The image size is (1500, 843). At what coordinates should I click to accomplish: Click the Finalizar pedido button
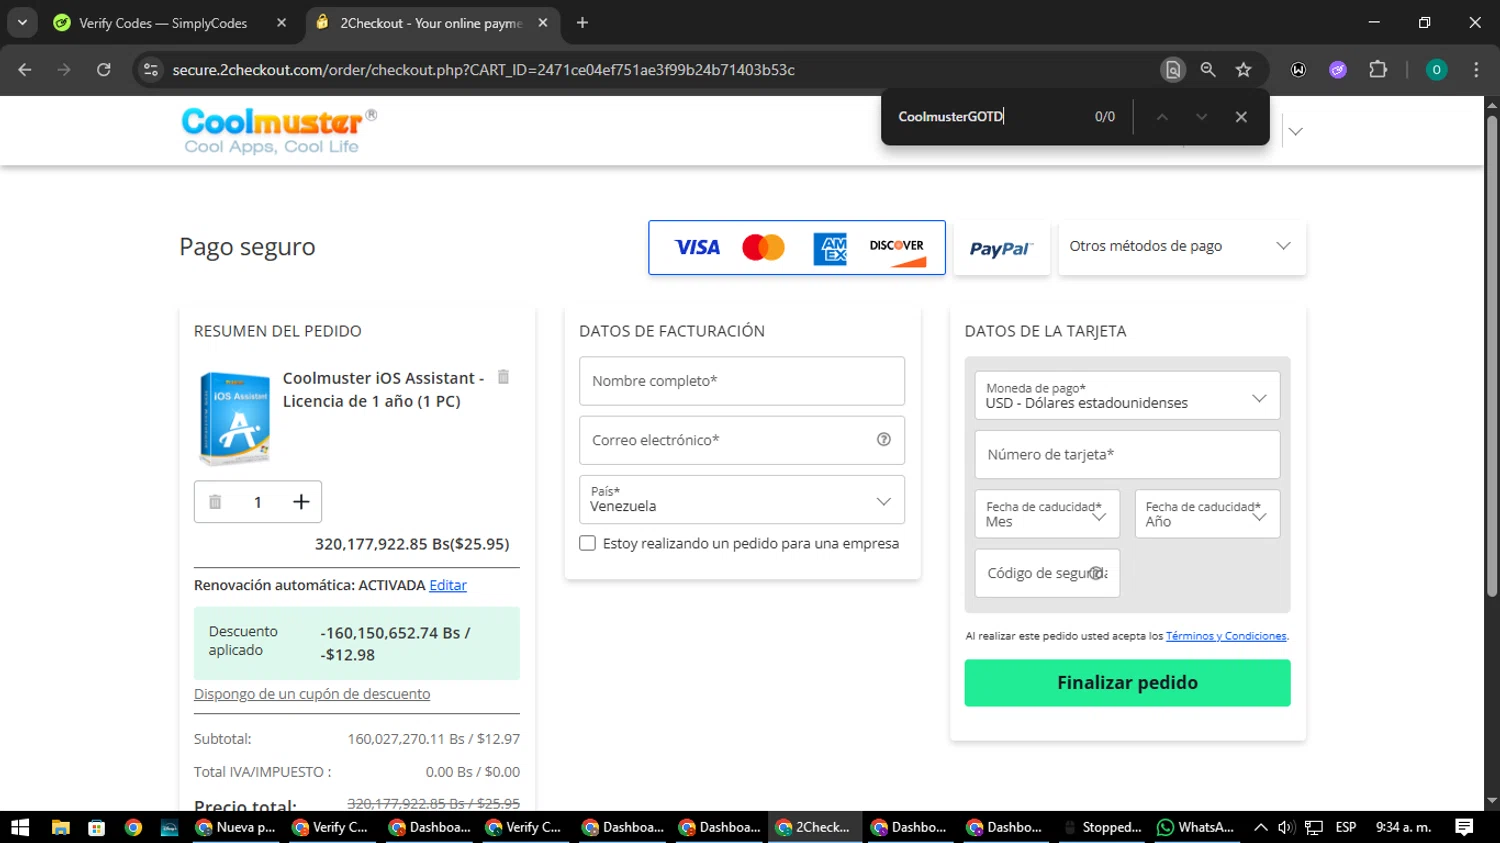click(x=1127, y=683)
